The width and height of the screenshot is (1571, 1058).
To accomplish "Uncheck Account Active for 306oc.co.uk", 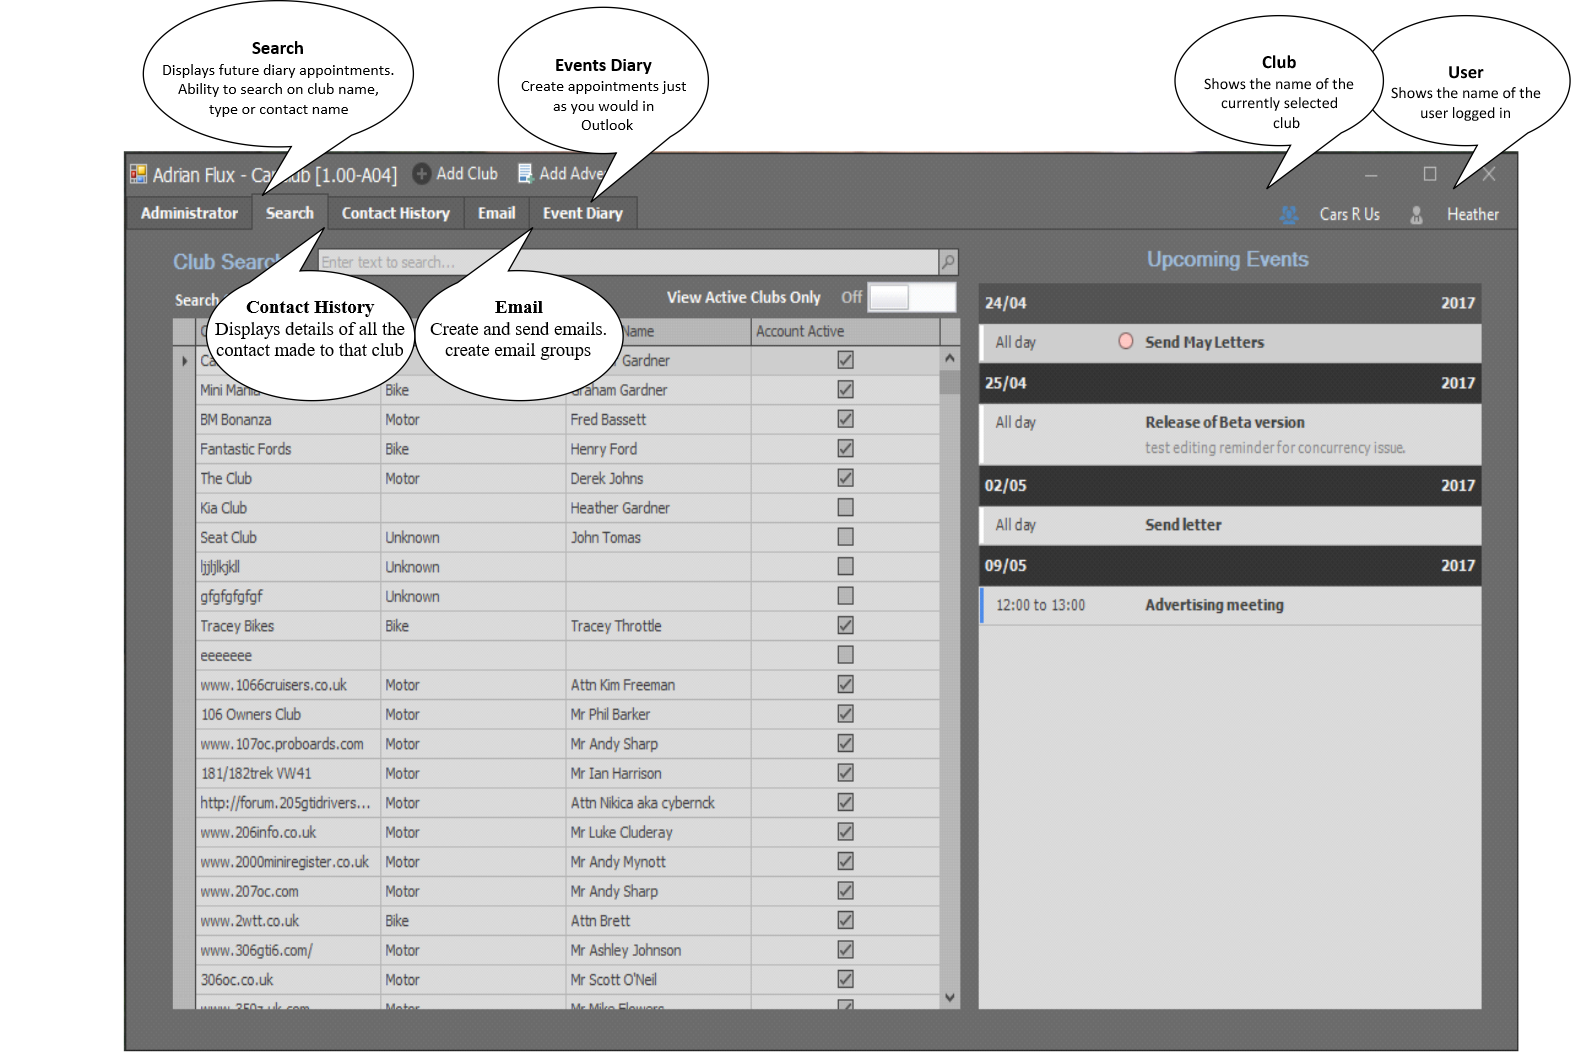I will (x=846, y=980).
